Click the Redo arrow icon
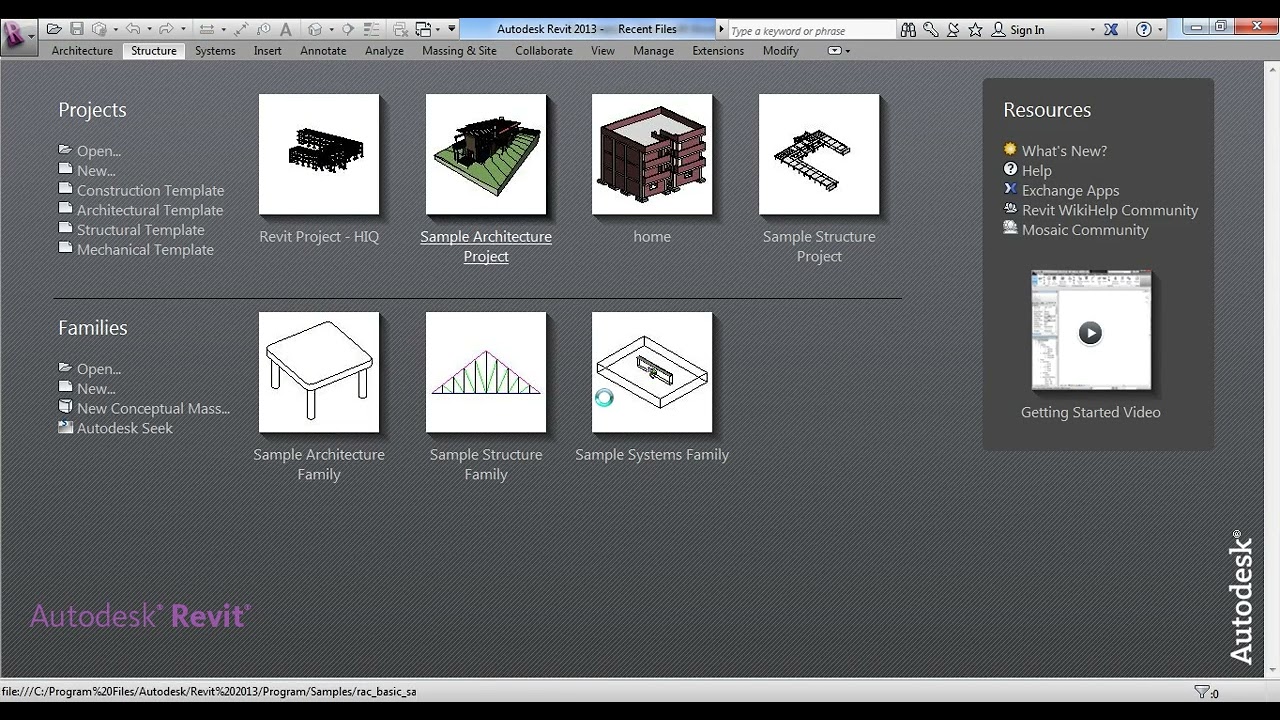 coord(166,29)
